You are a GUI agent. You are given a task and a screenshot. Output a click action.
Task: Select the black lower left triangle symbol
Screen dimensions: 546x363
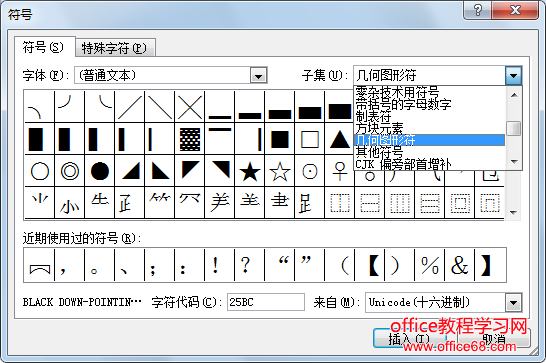click(x=160, y=171)
